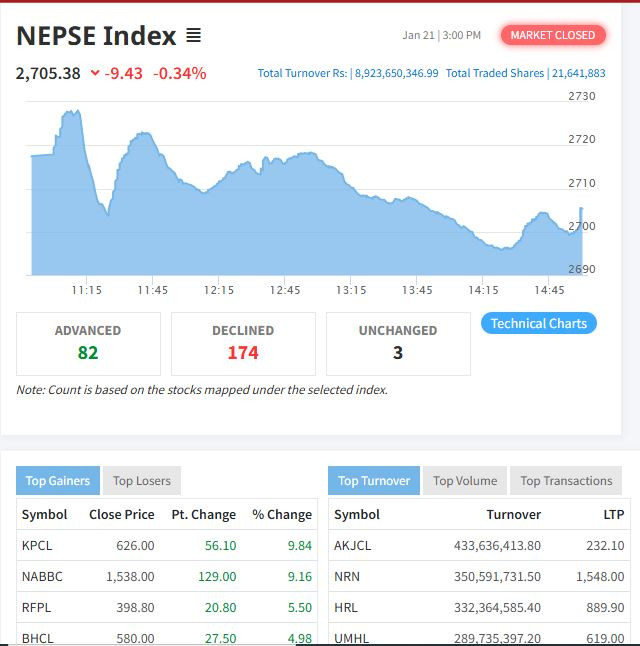Open the Top Transactions tab

[566, 481]
